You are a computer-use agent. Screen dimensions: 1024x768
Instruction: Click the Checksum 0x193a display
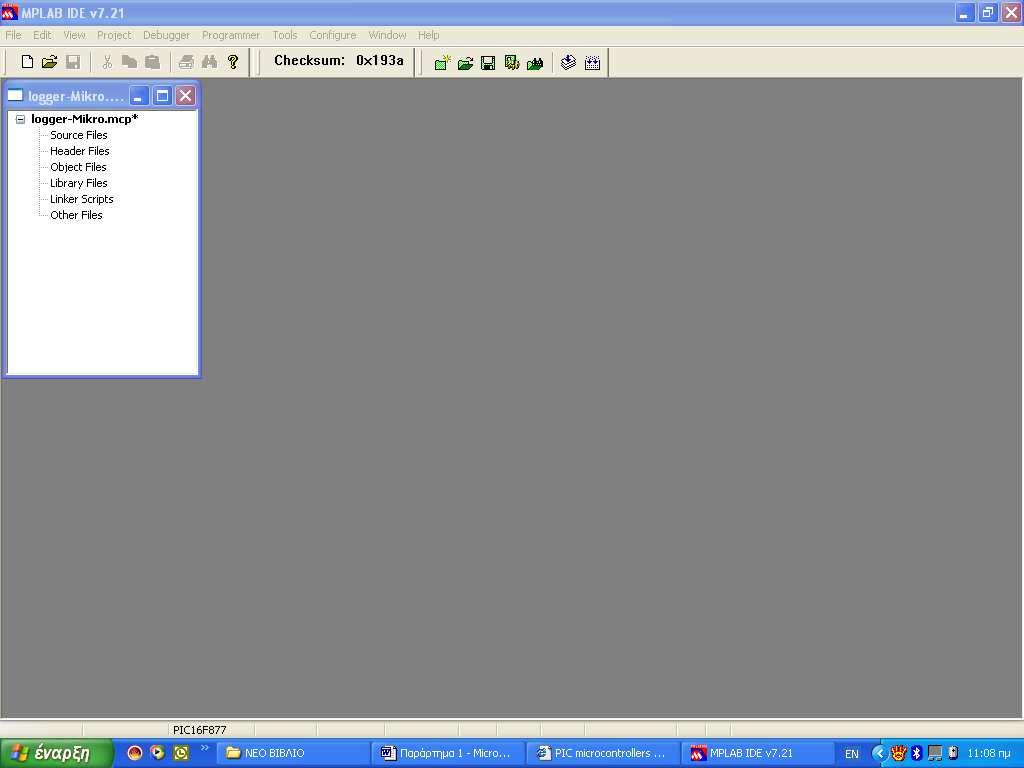click(x=338, y=61)
